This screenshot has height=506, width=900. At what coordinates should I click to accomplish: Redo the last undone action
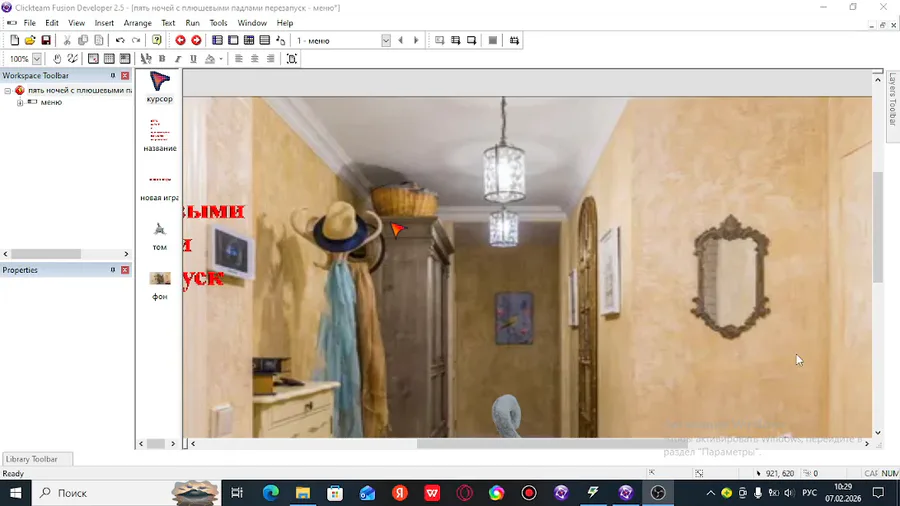click(x=136, y=40)
